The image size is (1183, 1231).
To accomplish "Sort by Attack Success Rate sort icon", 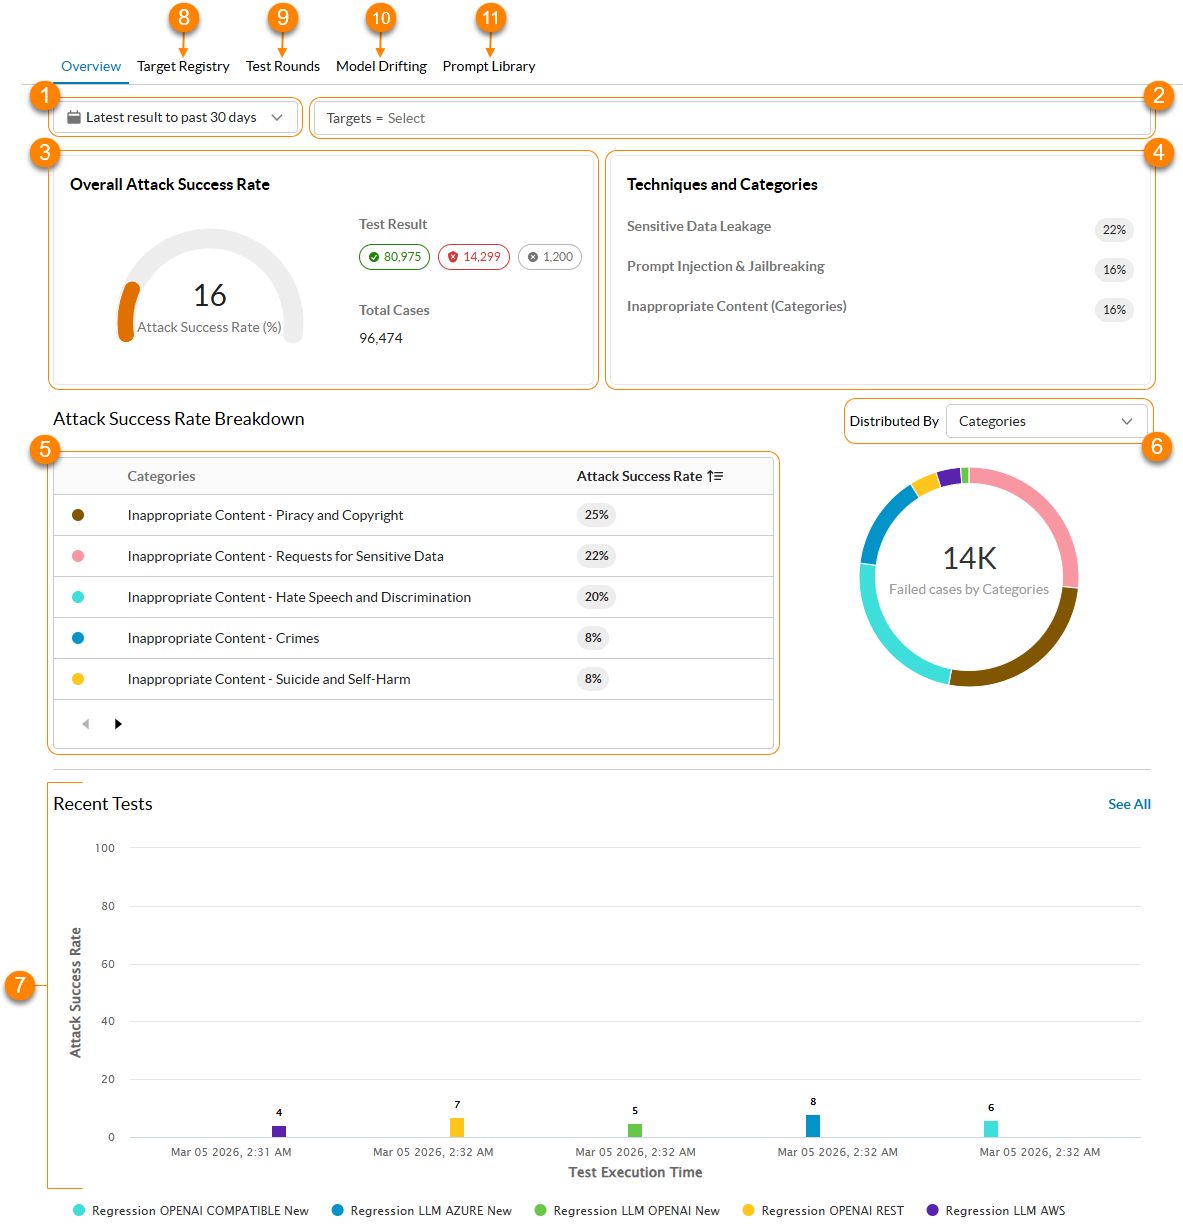I will (715, 476).
